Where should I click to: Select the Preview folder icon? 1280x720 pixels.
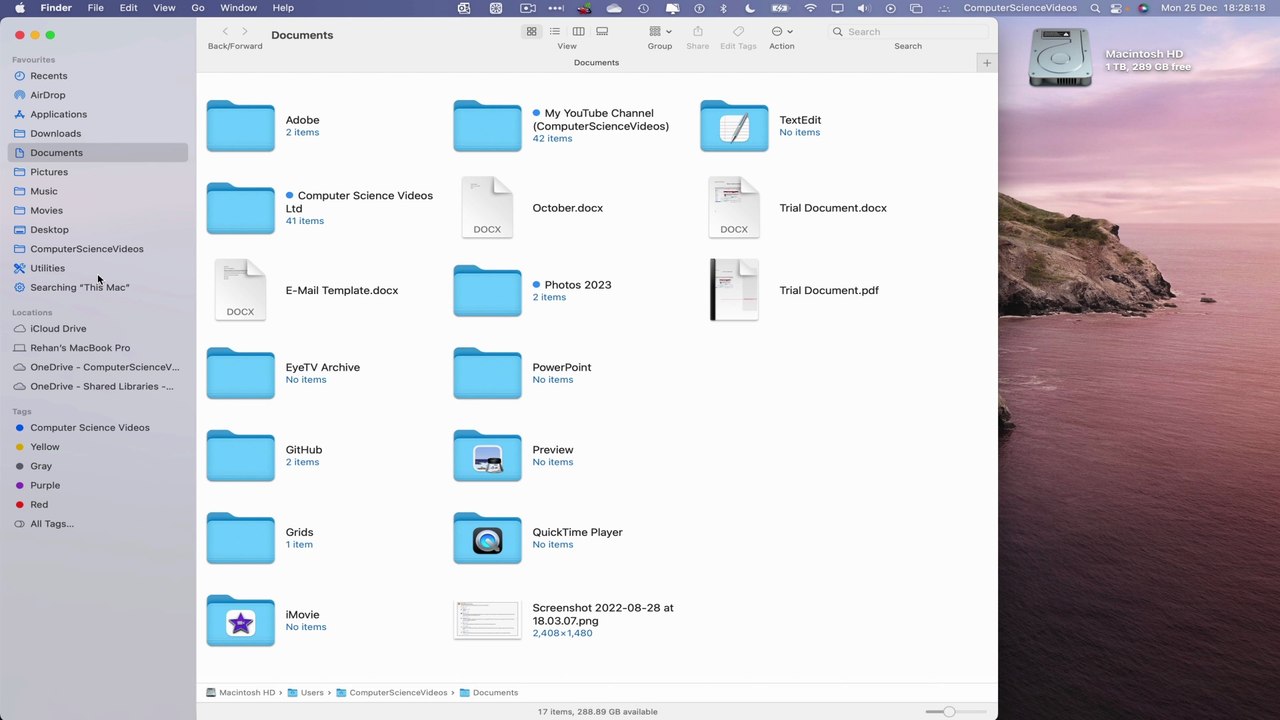(x=487, y=456)
